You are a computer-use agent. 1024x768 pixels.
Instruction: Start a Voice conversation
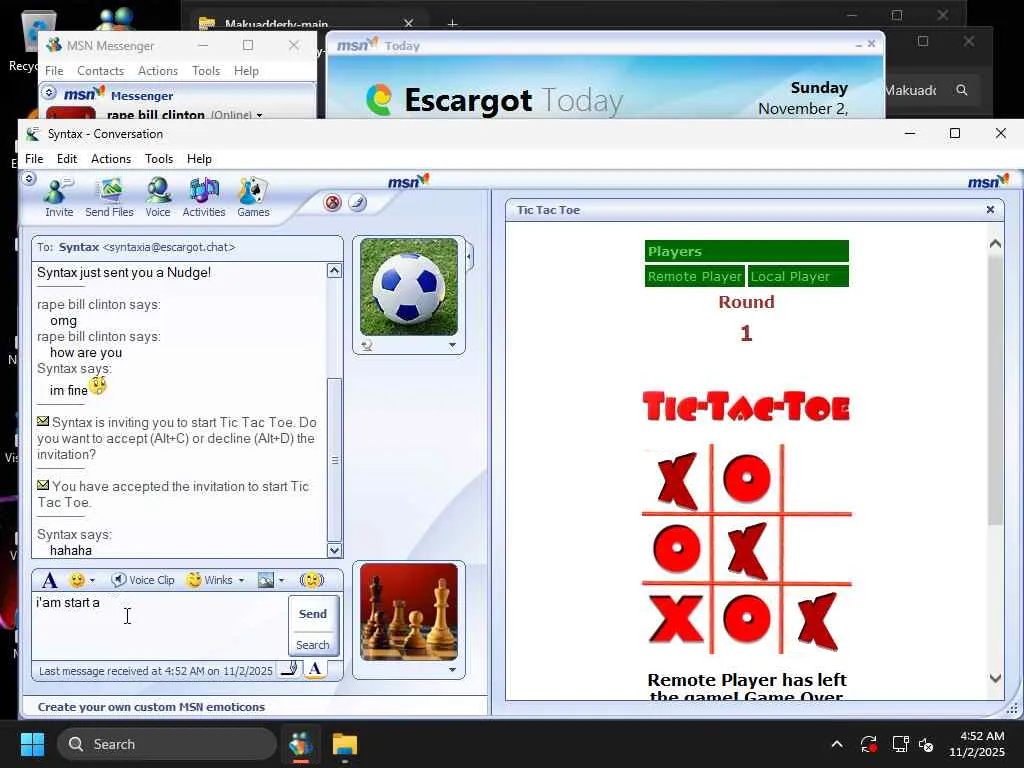pos(157,197)
